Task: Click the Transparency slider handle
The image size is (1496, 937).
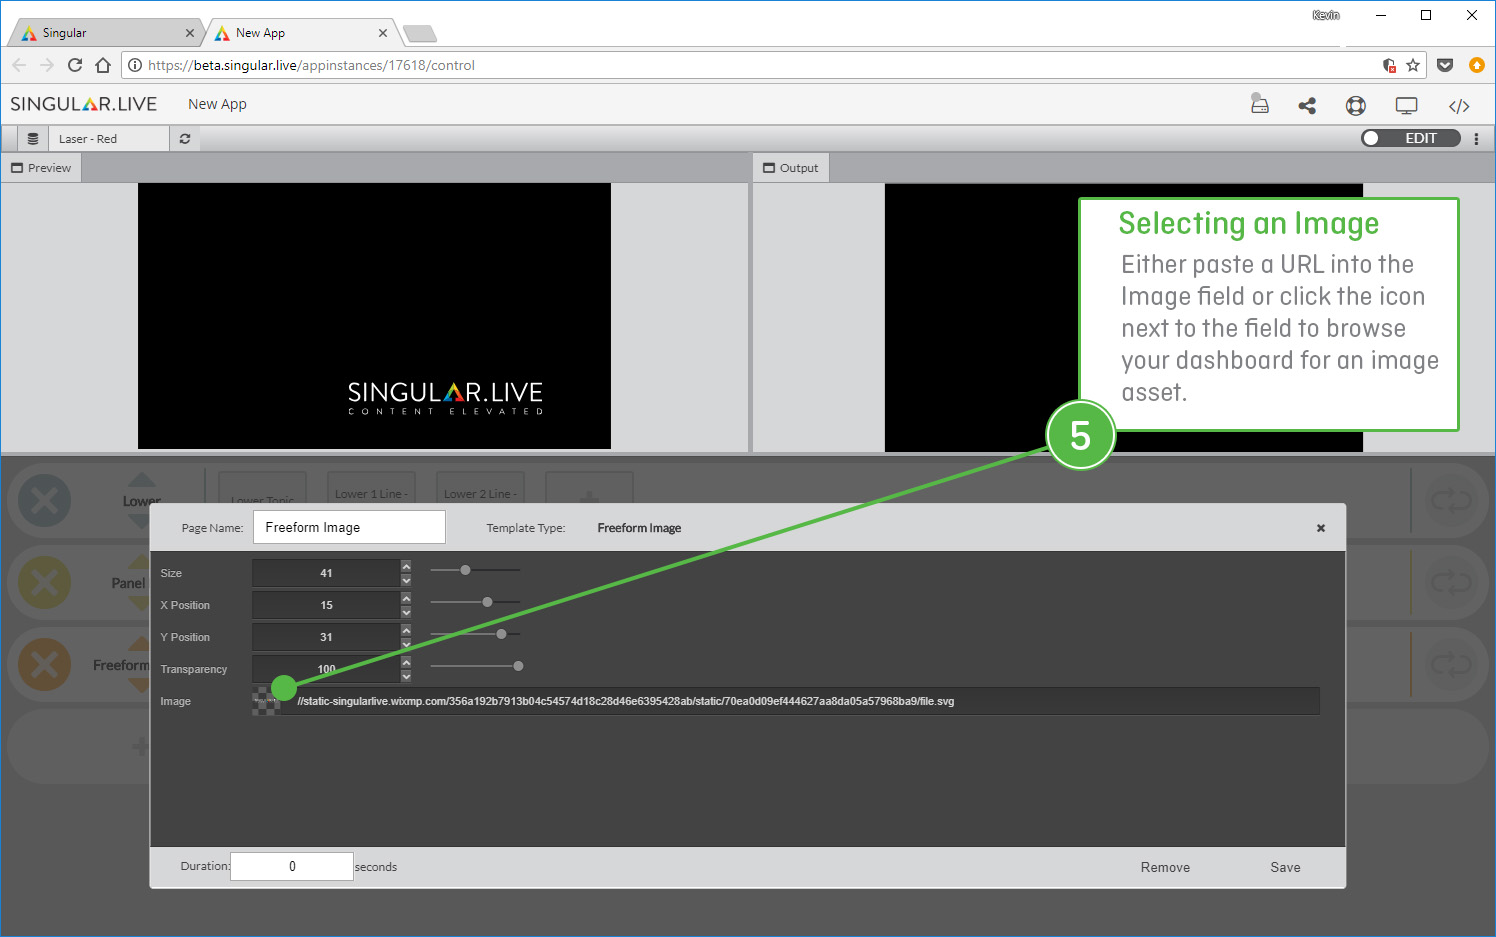Action: pyautogui.click(x=518, y=666)
